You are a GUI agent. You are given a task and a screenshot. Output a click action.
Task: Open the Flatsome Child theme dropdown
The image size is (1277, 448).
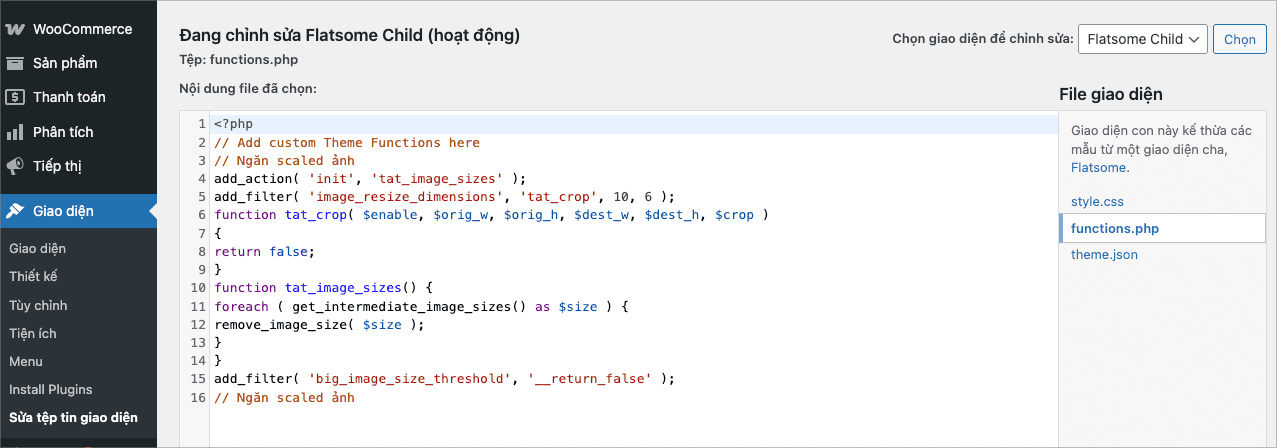click(1143, 39)
